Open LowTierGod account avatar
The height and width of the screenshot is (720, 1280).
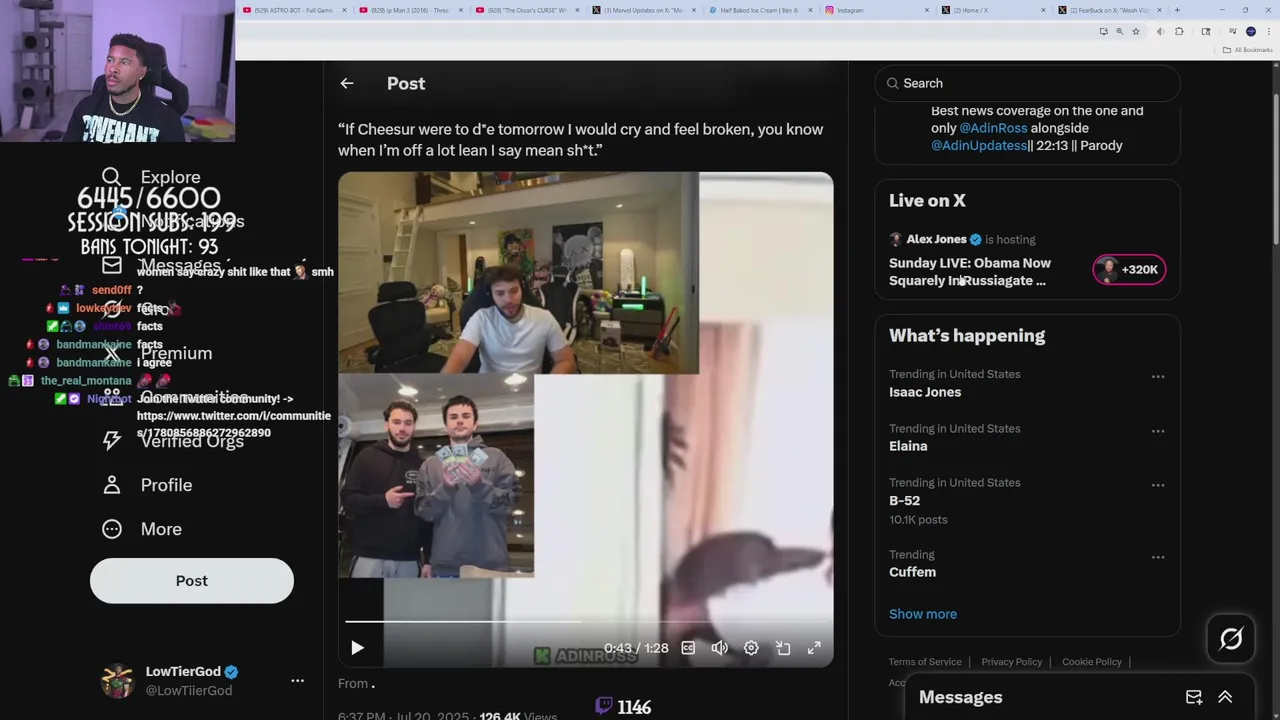click(x=118, y=681)
